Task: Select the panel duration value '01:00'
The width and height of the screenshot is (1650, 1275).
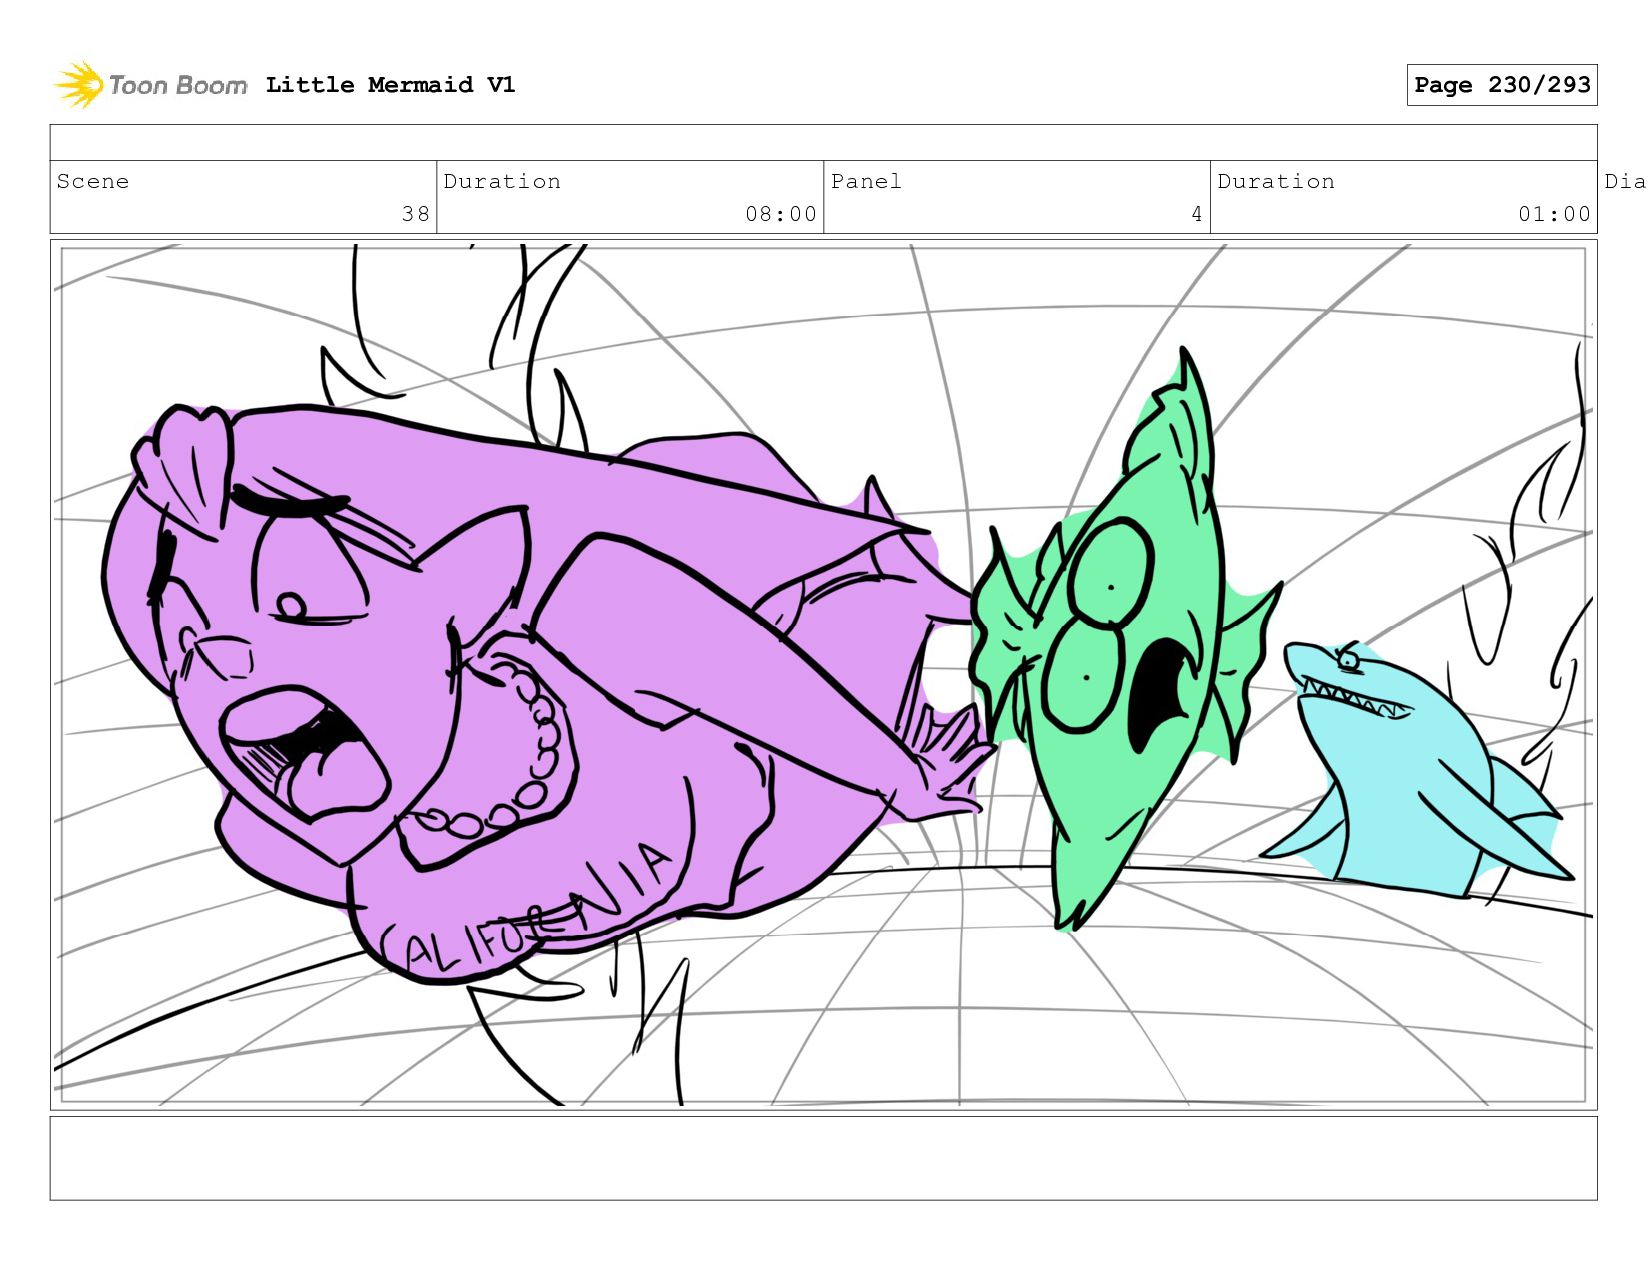Action: click(1554, 214)
